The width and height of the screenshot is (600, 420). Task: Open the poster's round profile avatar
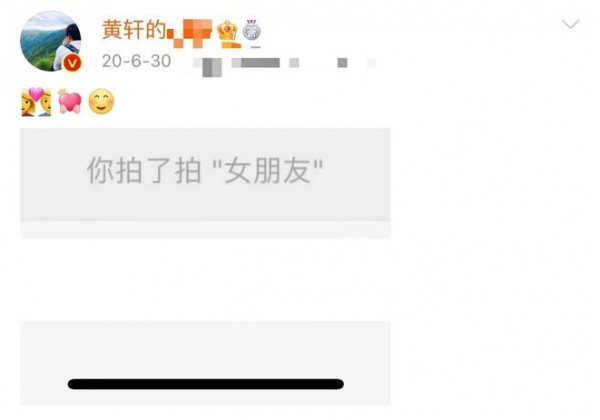[51, 41]
